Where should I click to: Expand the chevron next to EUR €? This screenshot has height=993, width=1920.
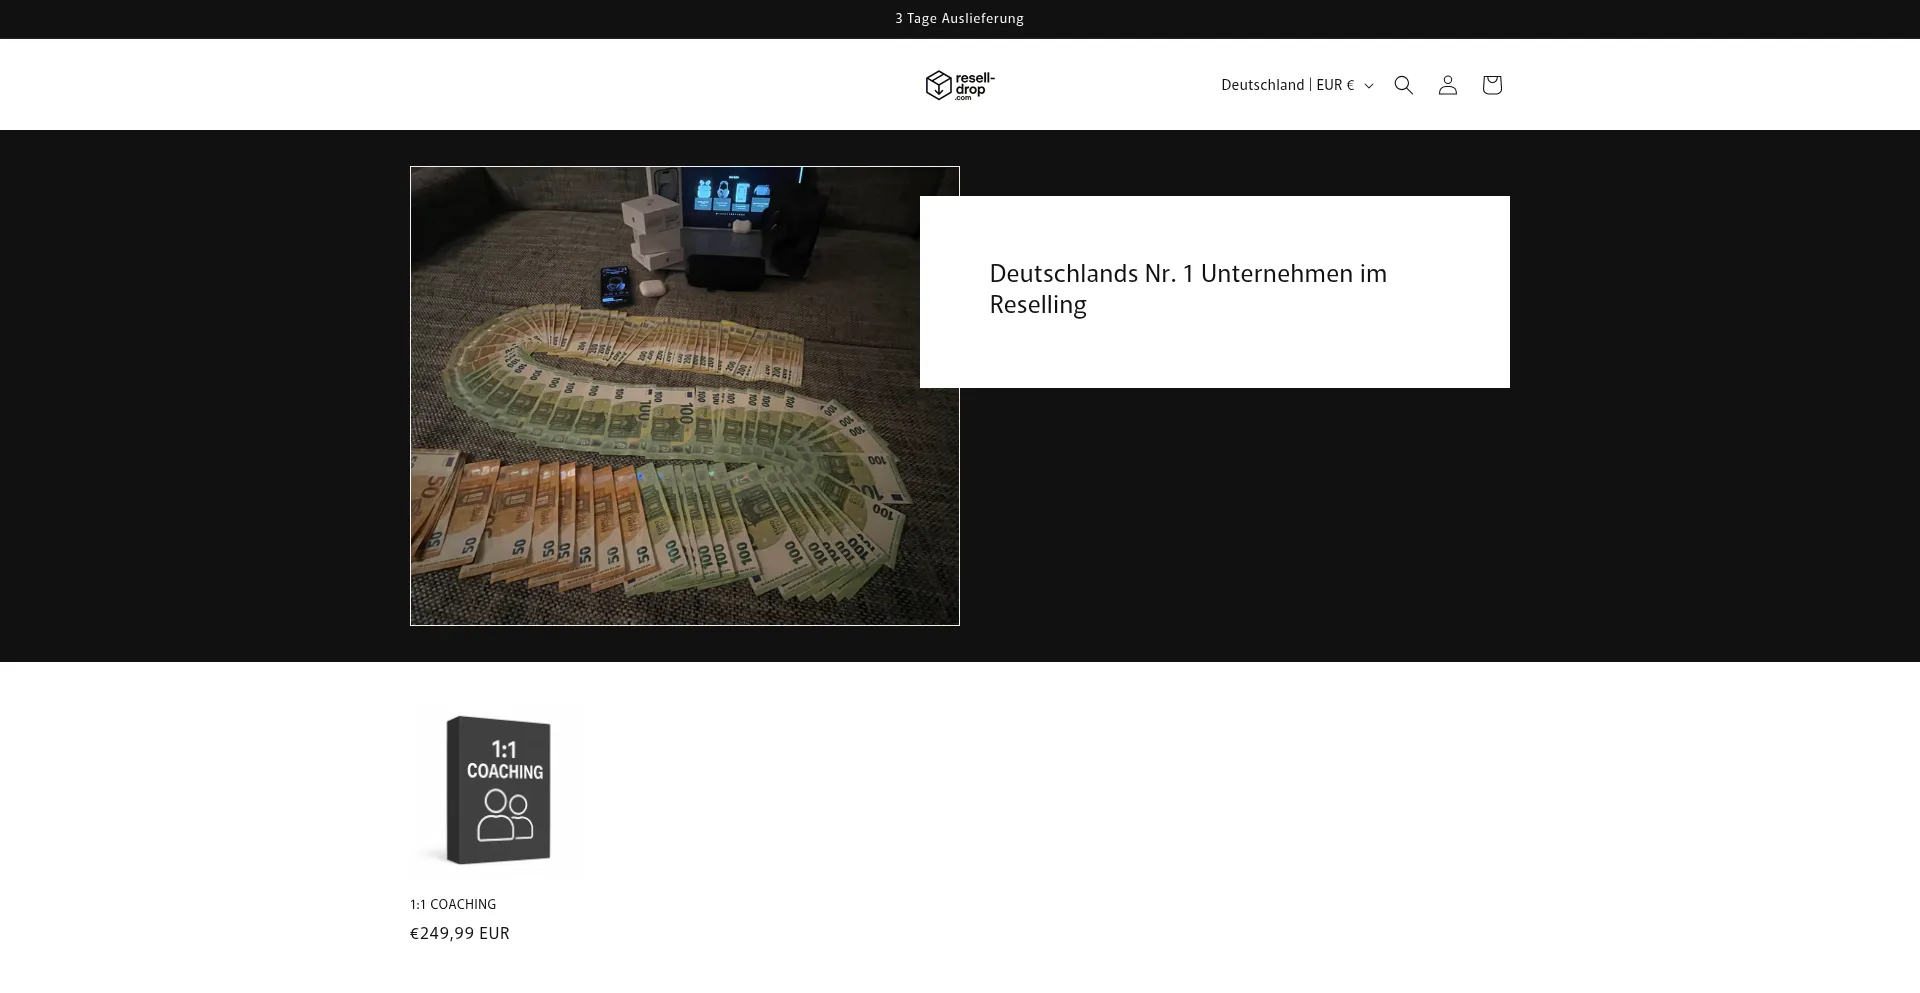[x=1369, y=86]
